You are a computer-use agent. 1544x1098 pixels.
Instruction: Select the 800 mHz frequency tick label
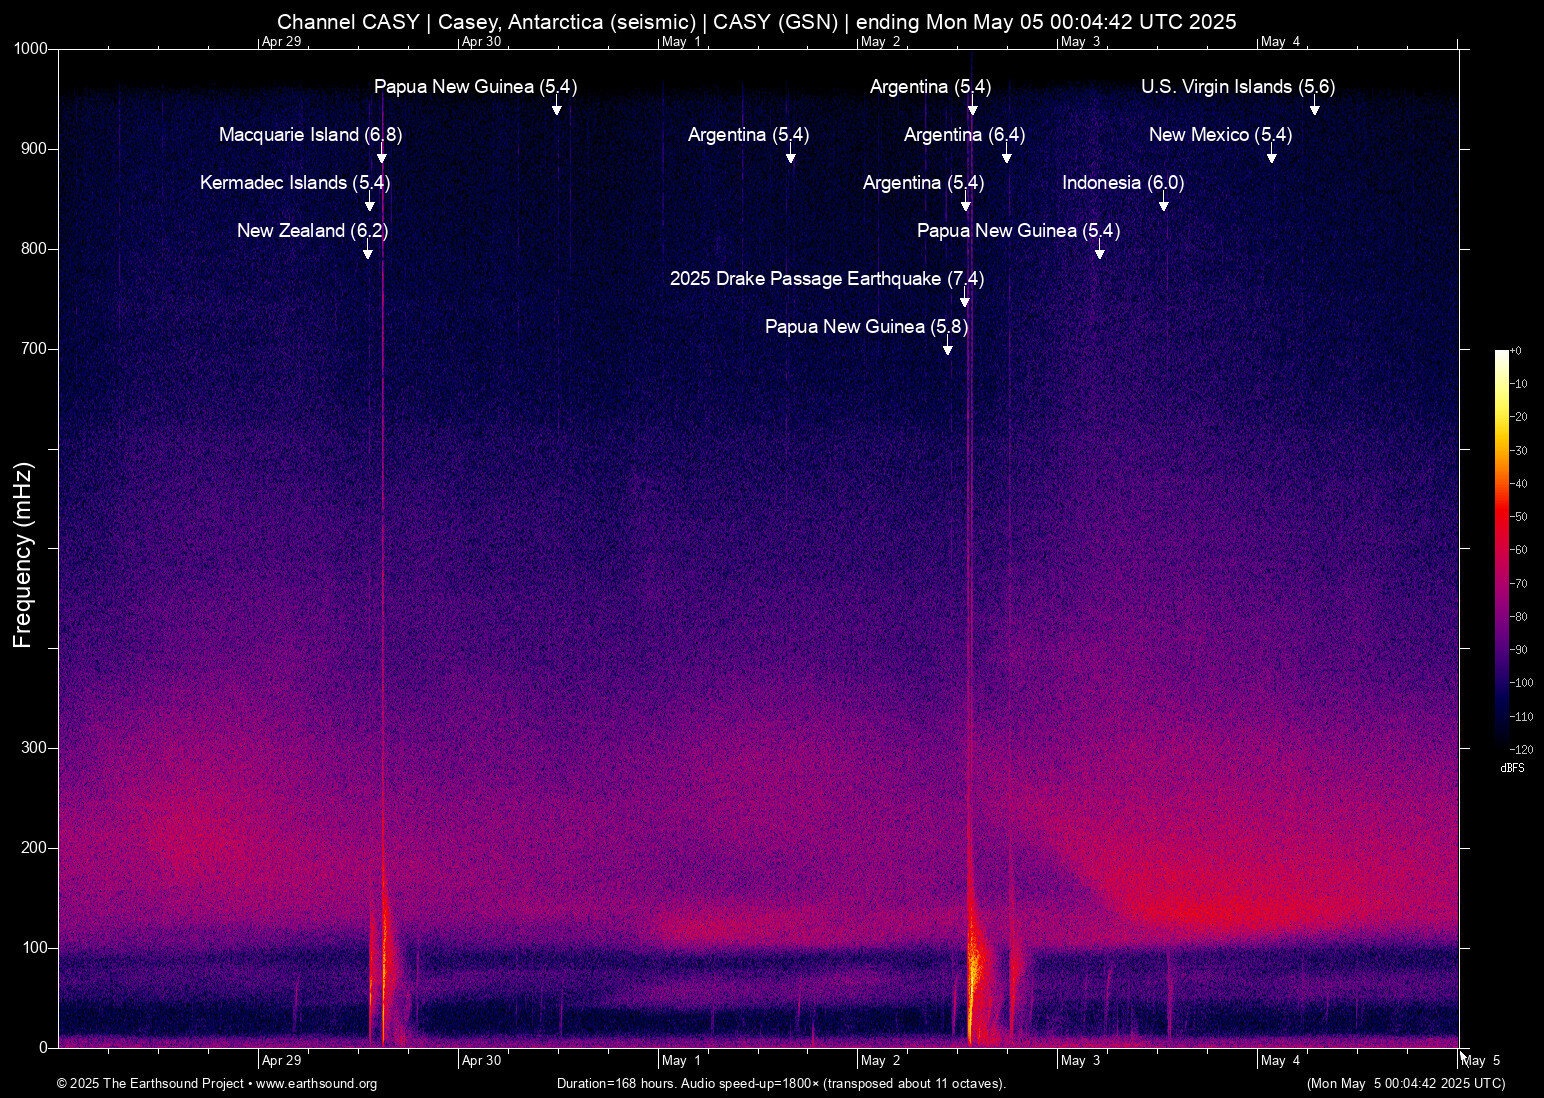click(35, 249)
